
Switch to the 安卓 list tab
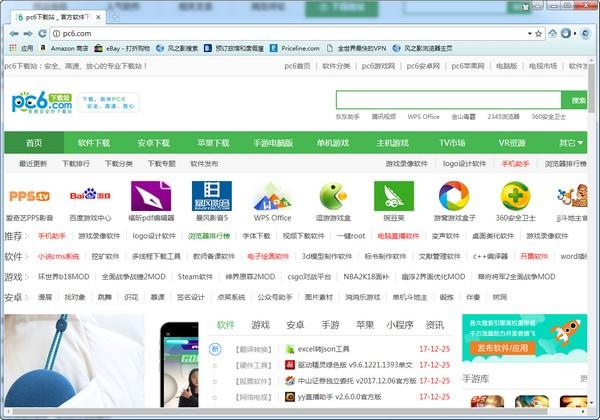pos(295,325)
